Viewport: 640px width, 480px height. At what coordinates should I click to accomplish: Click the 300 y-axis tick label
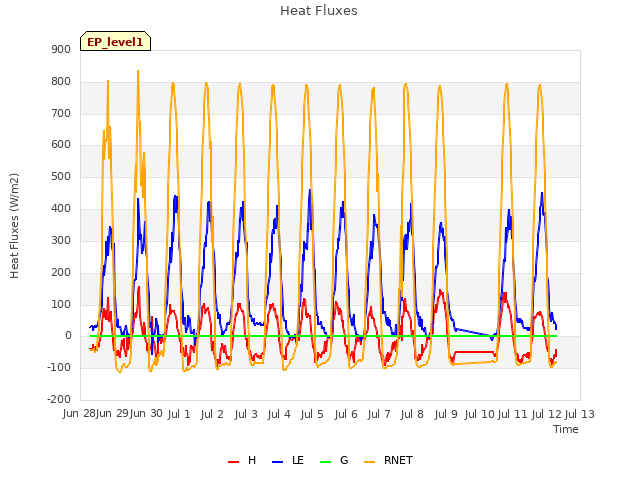click(x=61, y=240)
